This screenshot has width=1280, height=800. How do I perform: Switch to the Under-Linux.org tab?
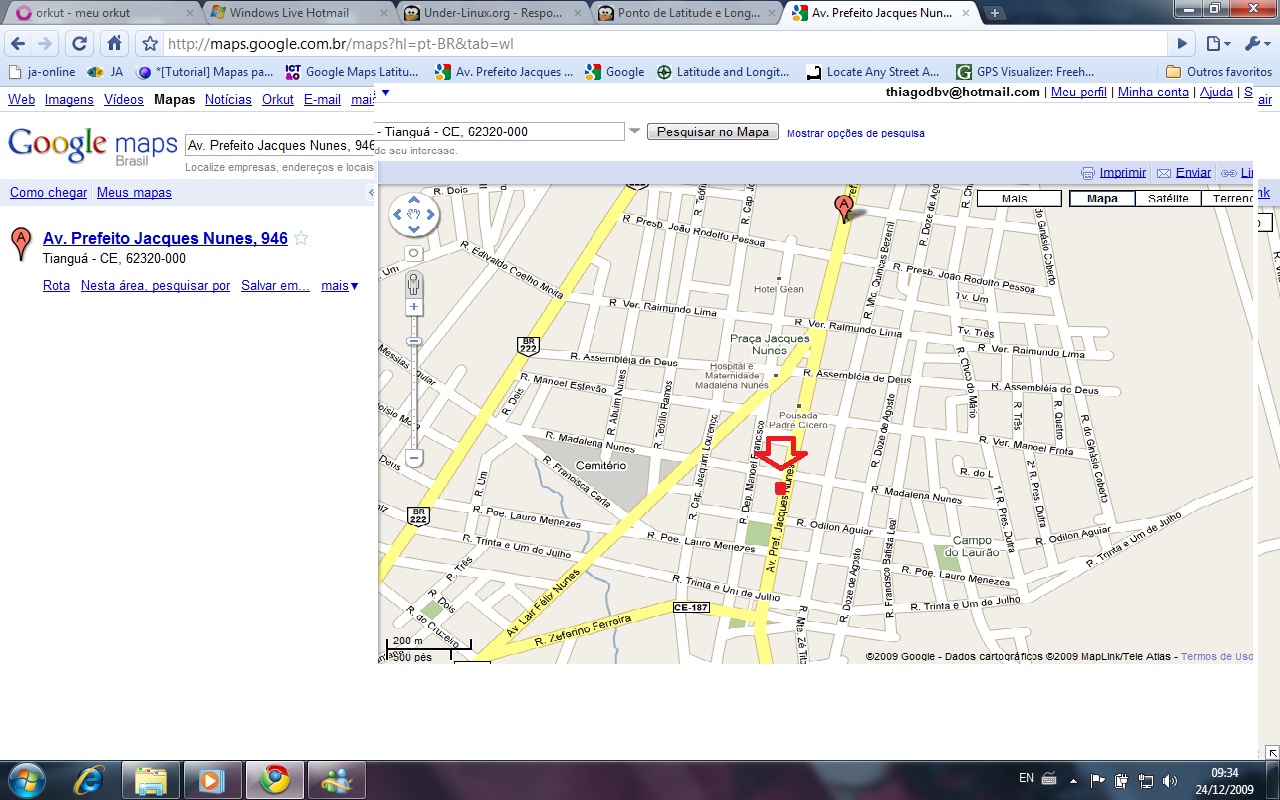[x=492, y=13]
